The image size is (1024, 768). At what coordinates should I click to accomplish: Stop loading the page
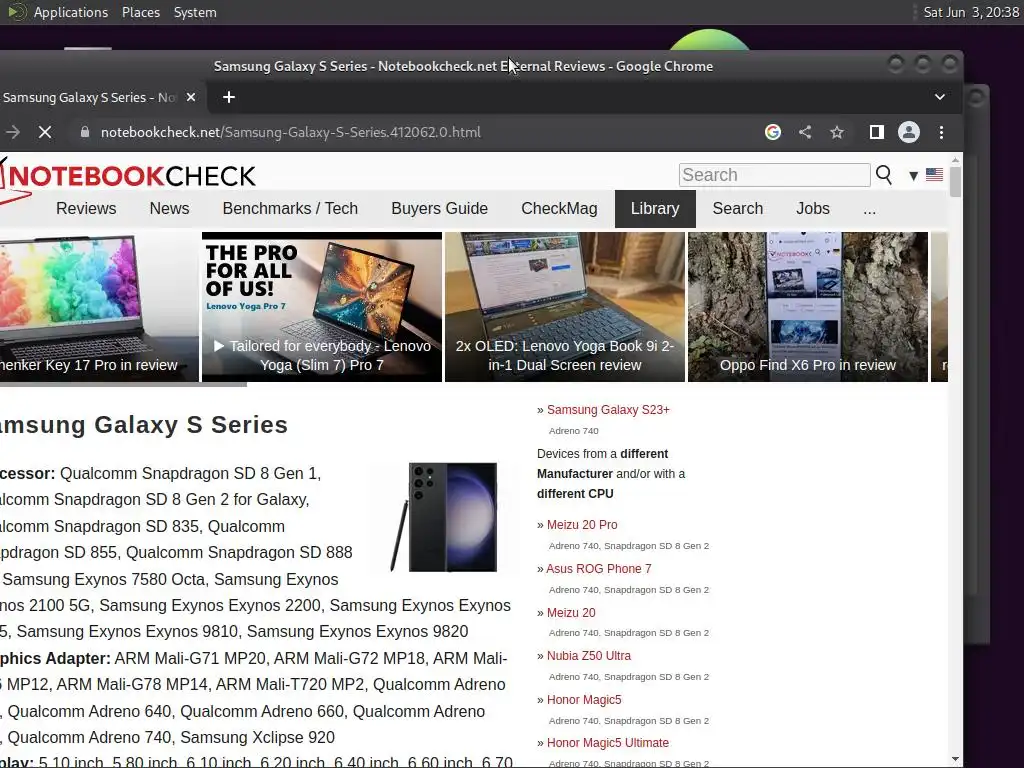coord(45,133)
